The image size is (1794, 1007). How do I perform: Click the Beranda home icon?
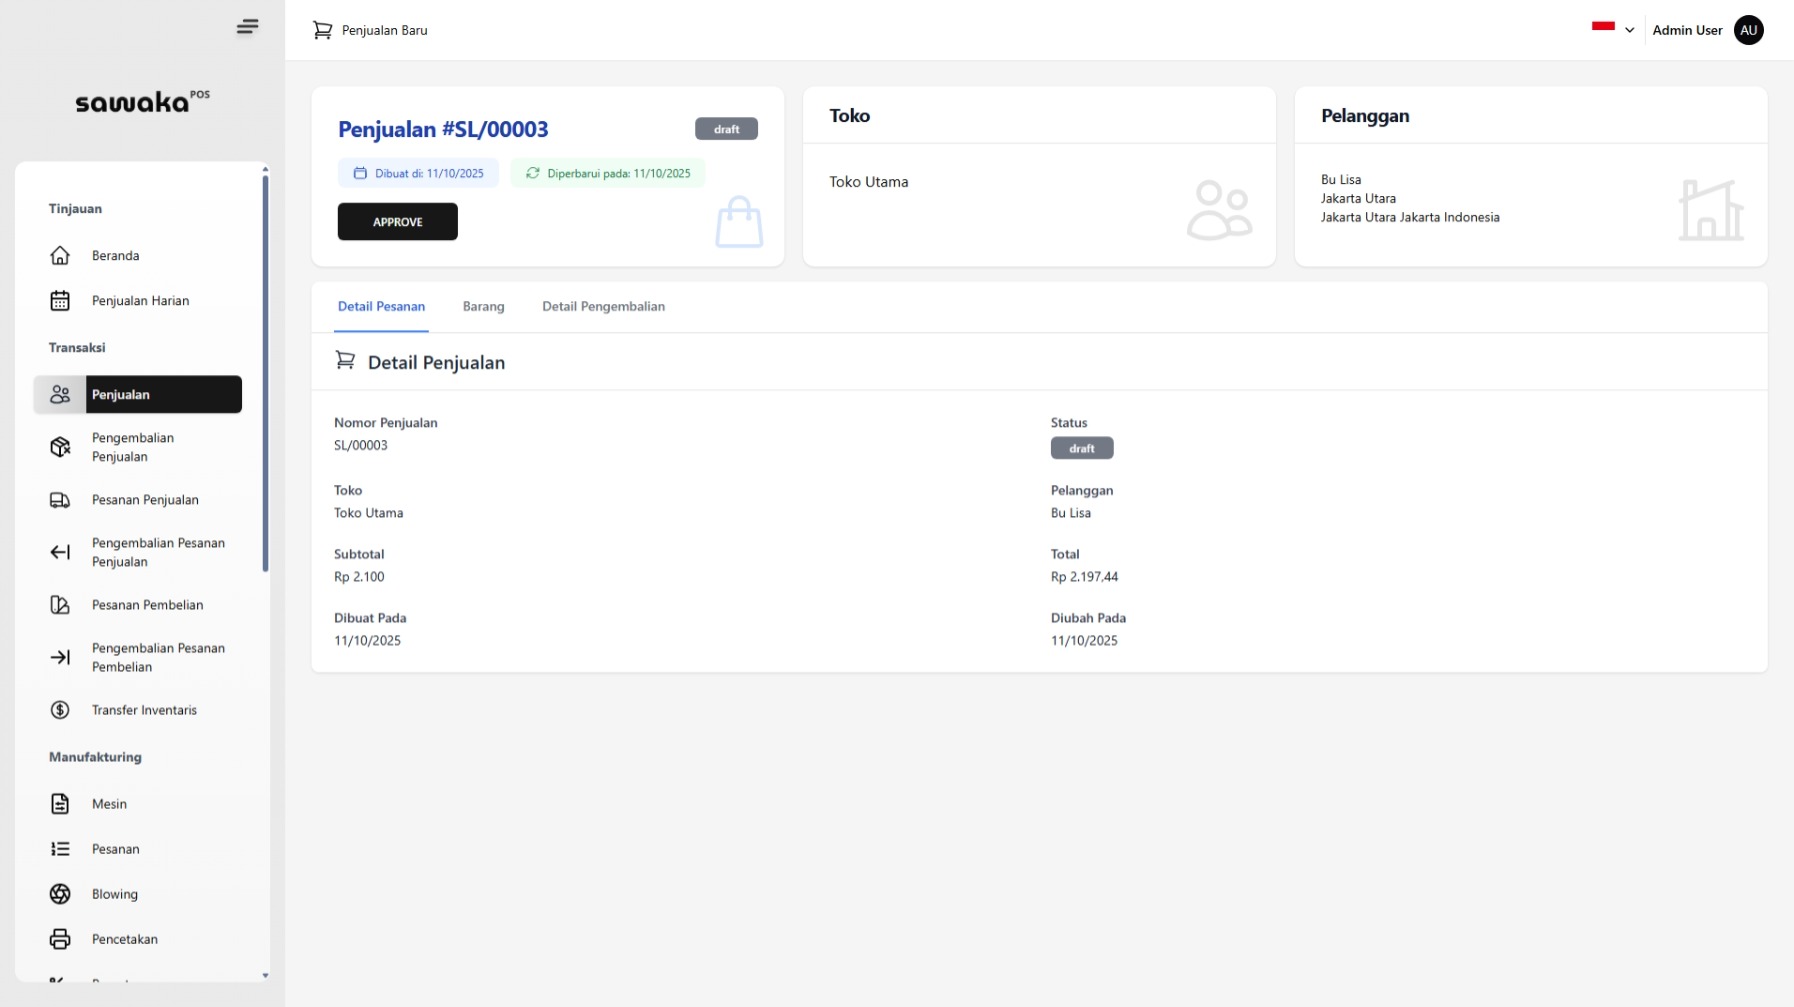click(x=60, y=256)
